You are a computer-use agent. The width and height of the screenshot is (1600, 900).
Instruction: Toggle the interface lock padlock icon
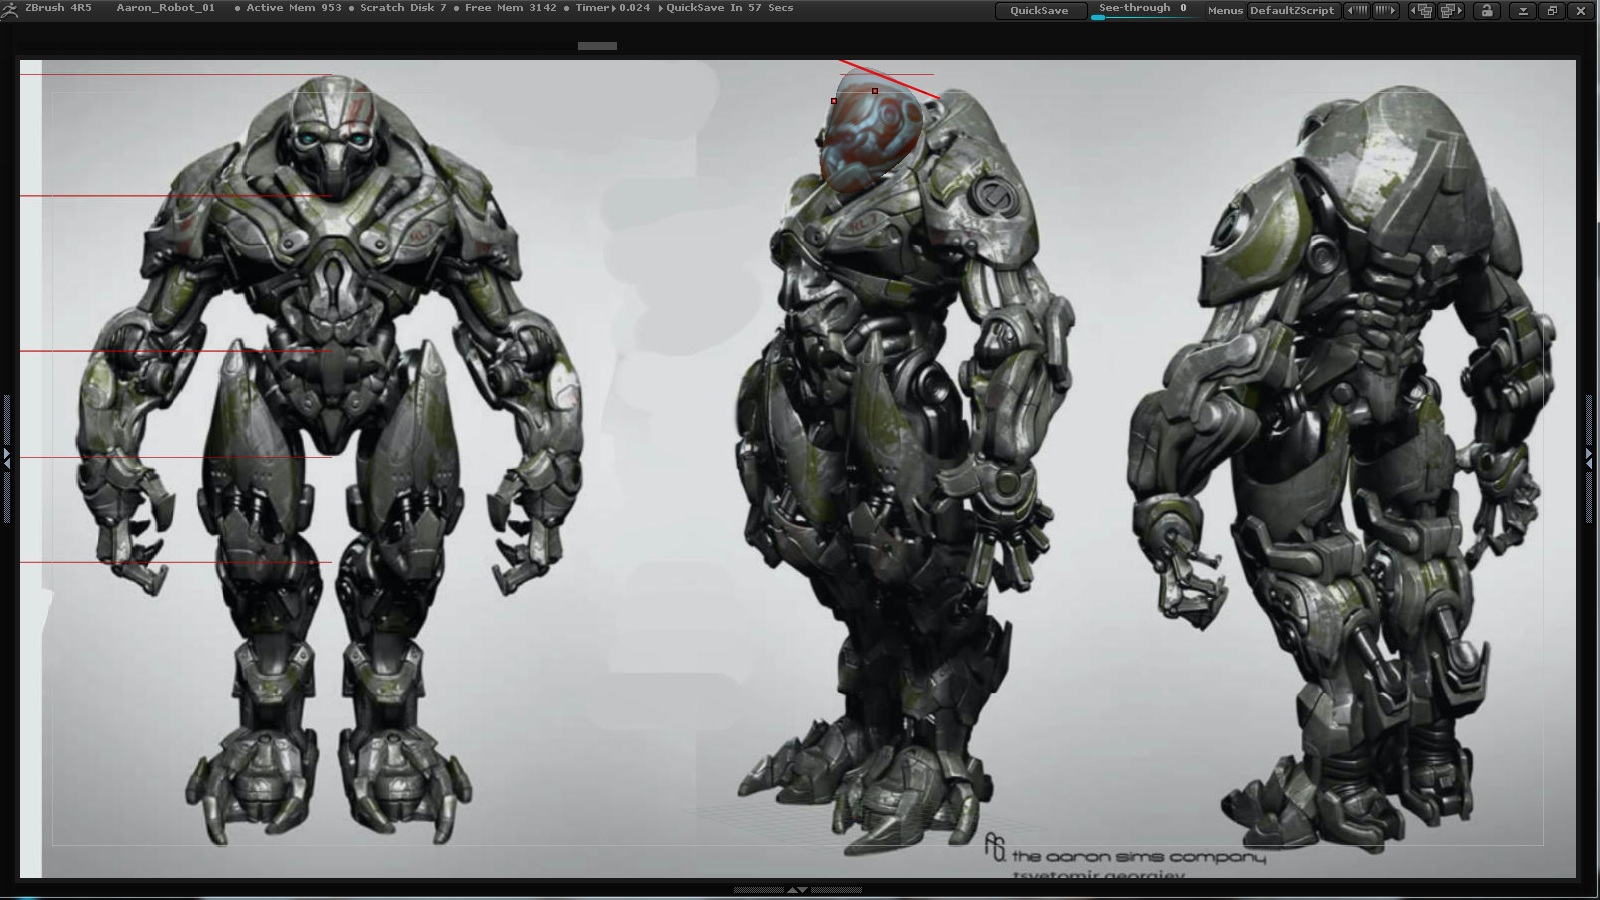point(1489,11)
